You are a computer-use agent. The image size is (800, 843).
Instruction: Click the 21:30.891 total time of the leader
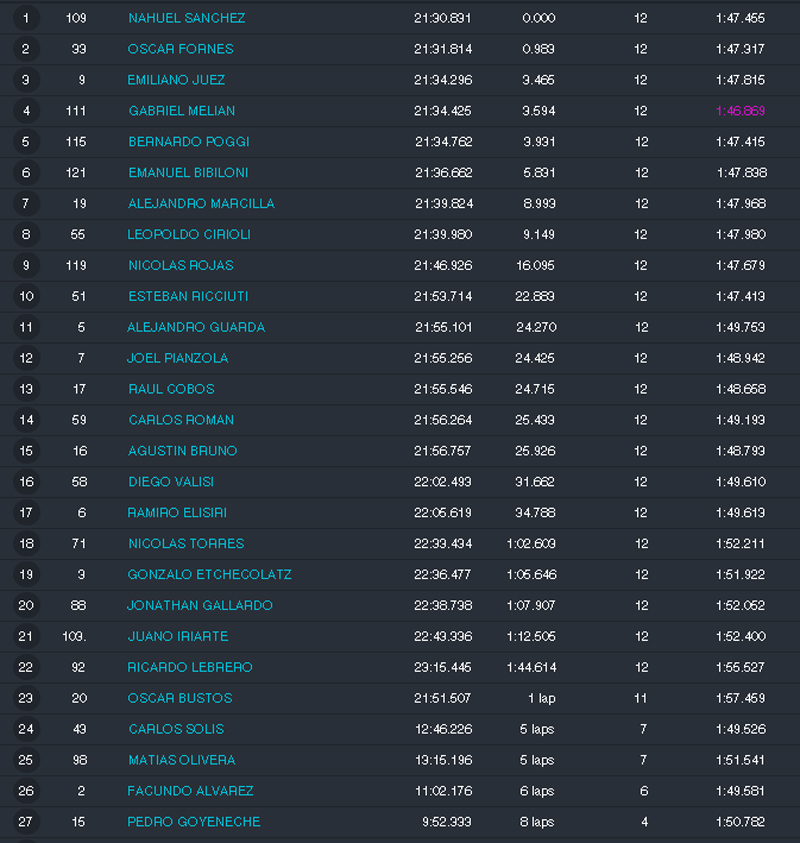(442, 18)
